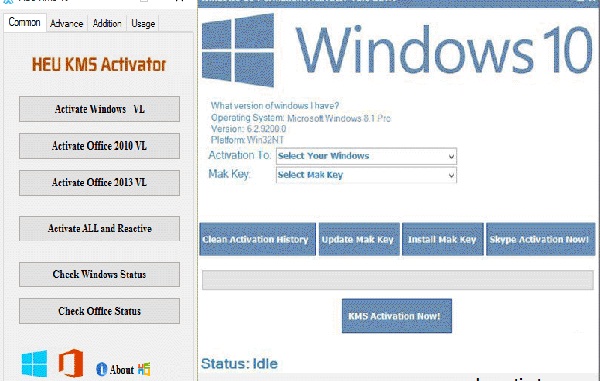Image resolution: width=600 pixels, height=381 pixels.
Task: Expand the Select Your Windows dropdown
Action: [x=366, y=156]
